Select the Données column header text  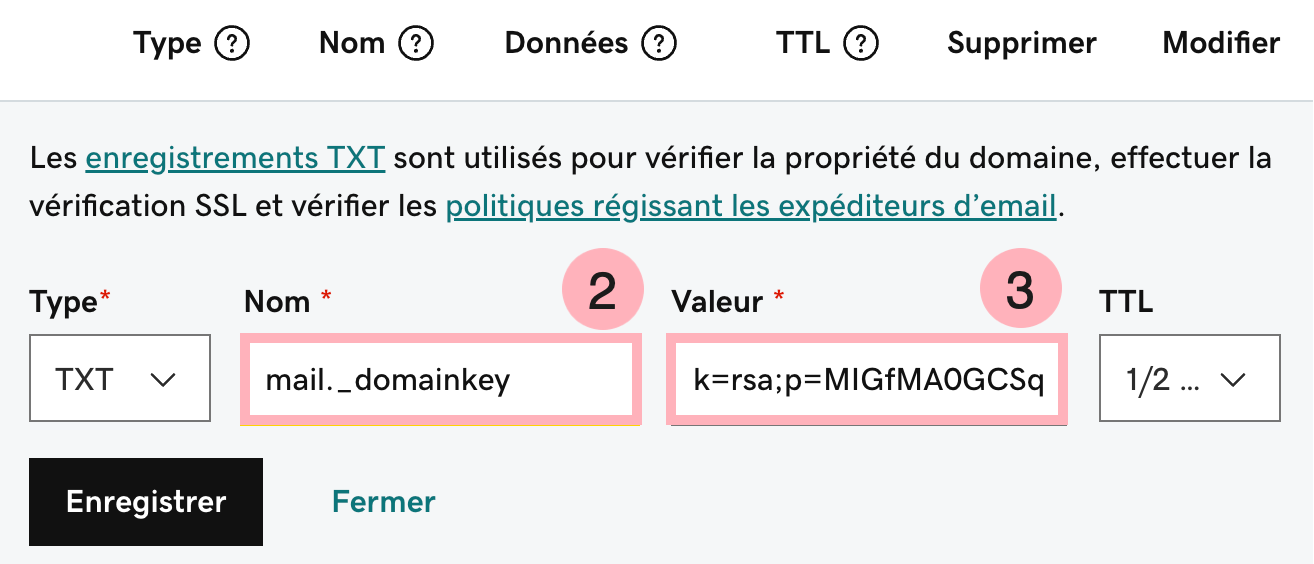[567, 44]
